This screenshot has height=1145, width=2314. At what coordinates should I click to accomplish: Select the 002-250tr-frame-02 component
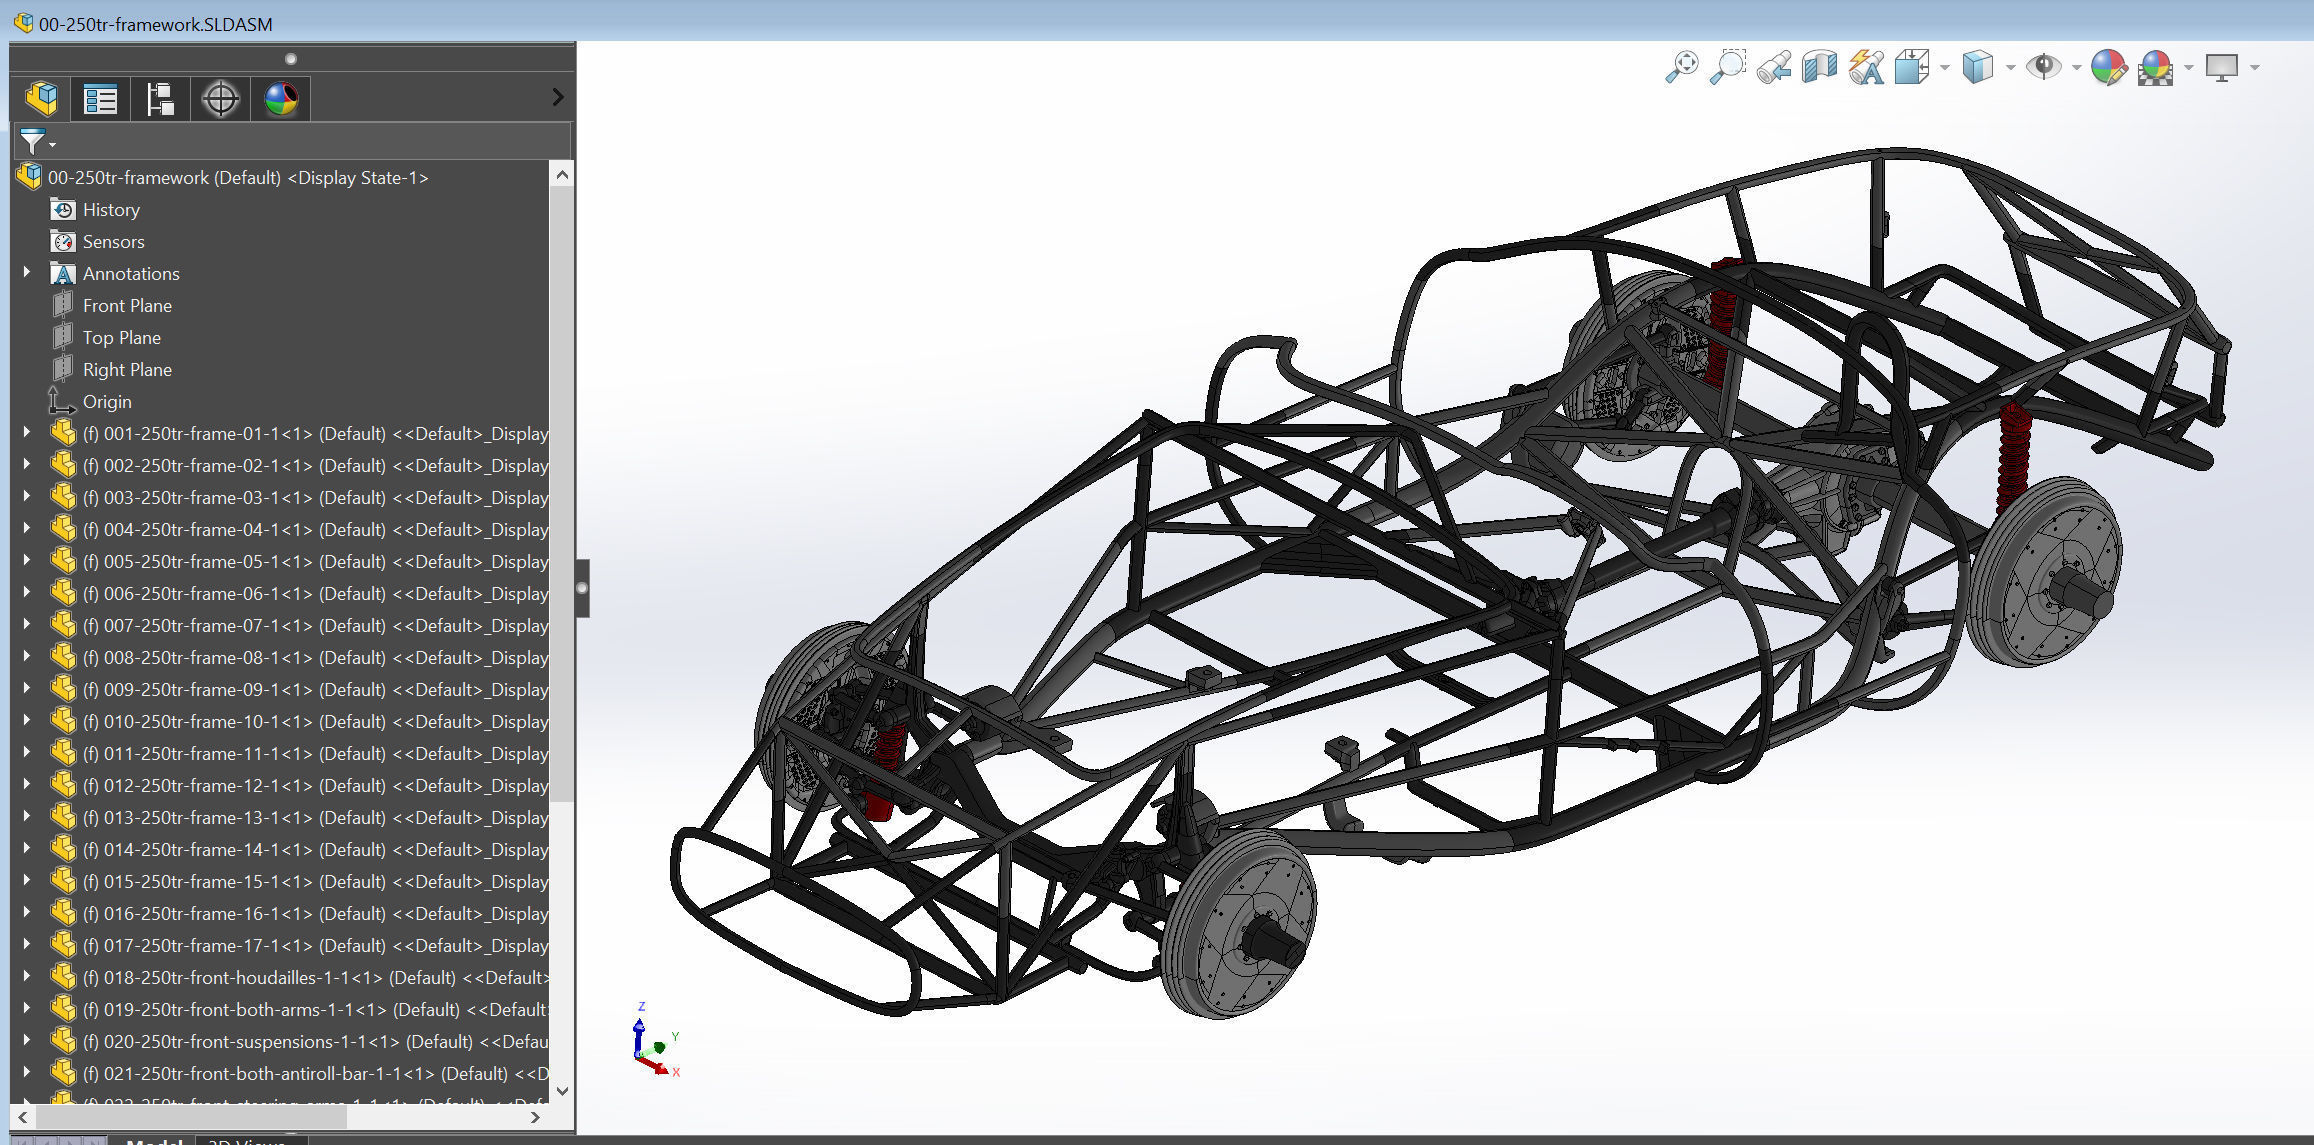pos(315,466)
